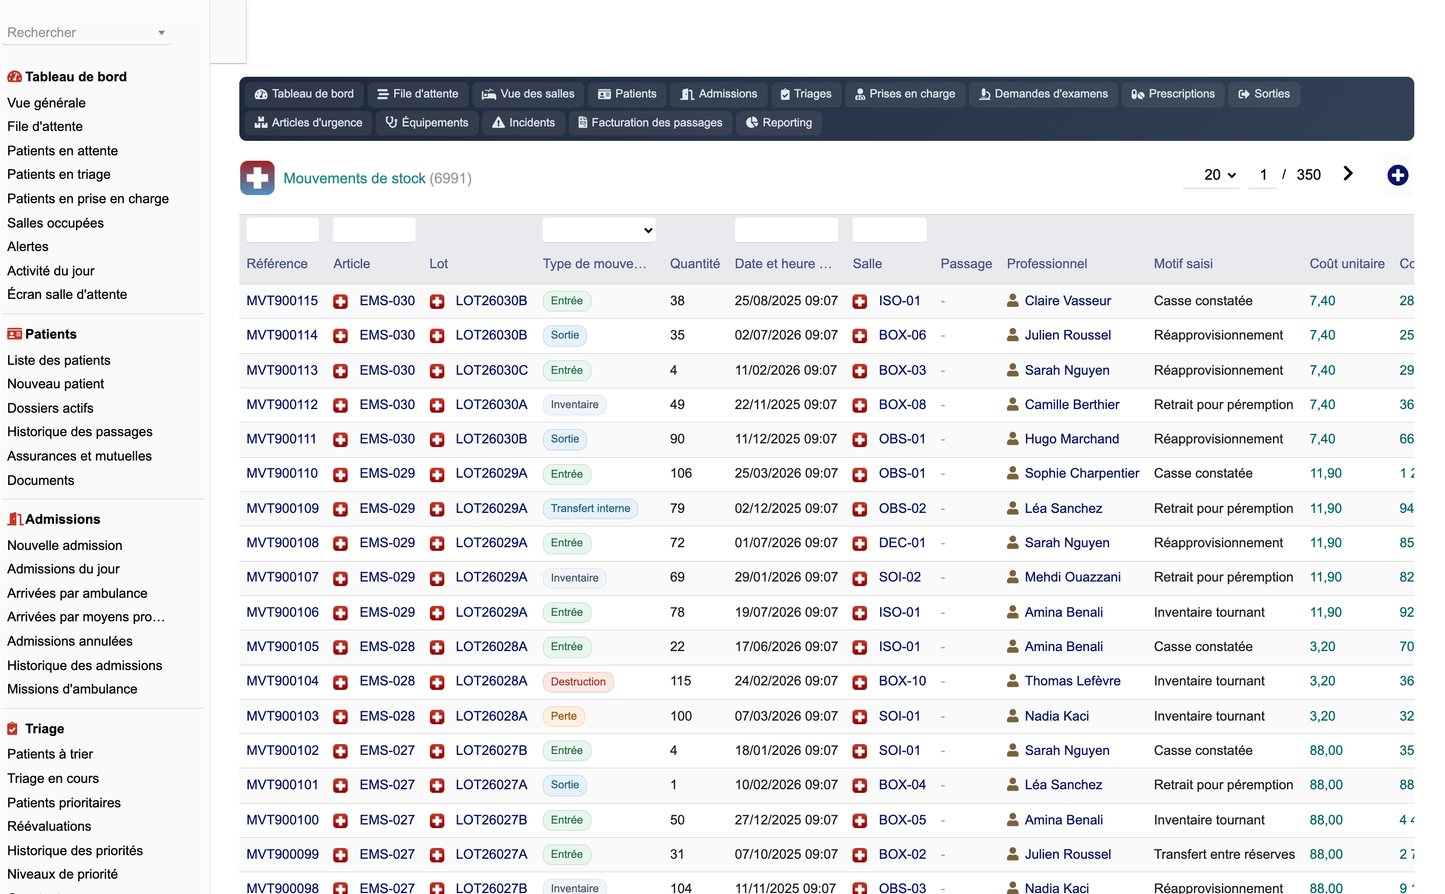1445x894 pixels.
Task: Click the room icon beside BOX-04 in row MVT900101
Action: (860, 786)
